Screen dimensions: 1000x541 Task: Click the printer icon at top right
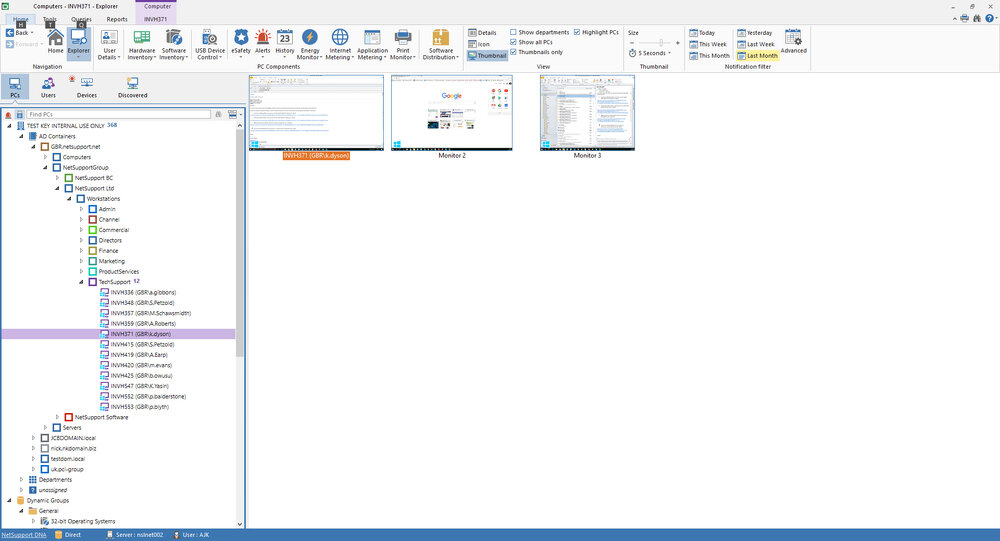tap(964, 19)
